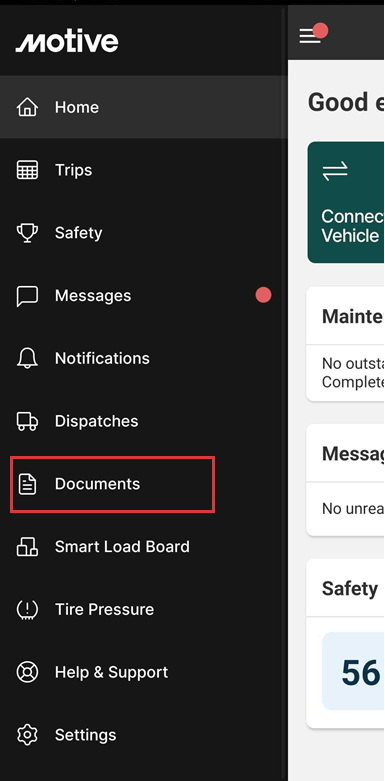Click the Trips calendar grid icon
This screenshot has height=781, width=385.
(x=27, y=170)
